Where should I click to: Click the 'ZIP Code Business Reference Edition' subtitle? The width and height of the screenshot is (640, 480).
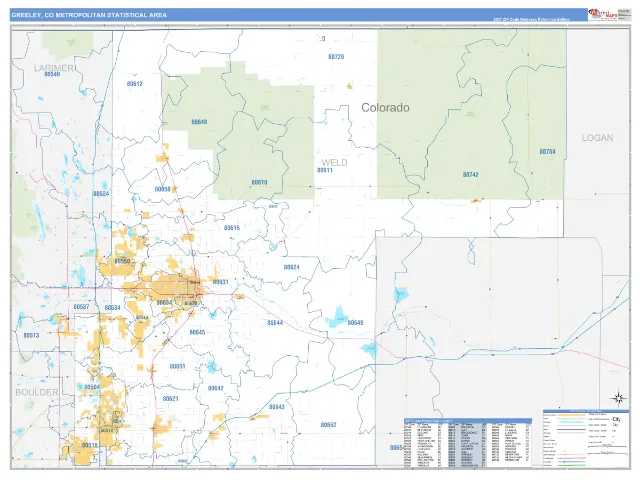[531, 19]
